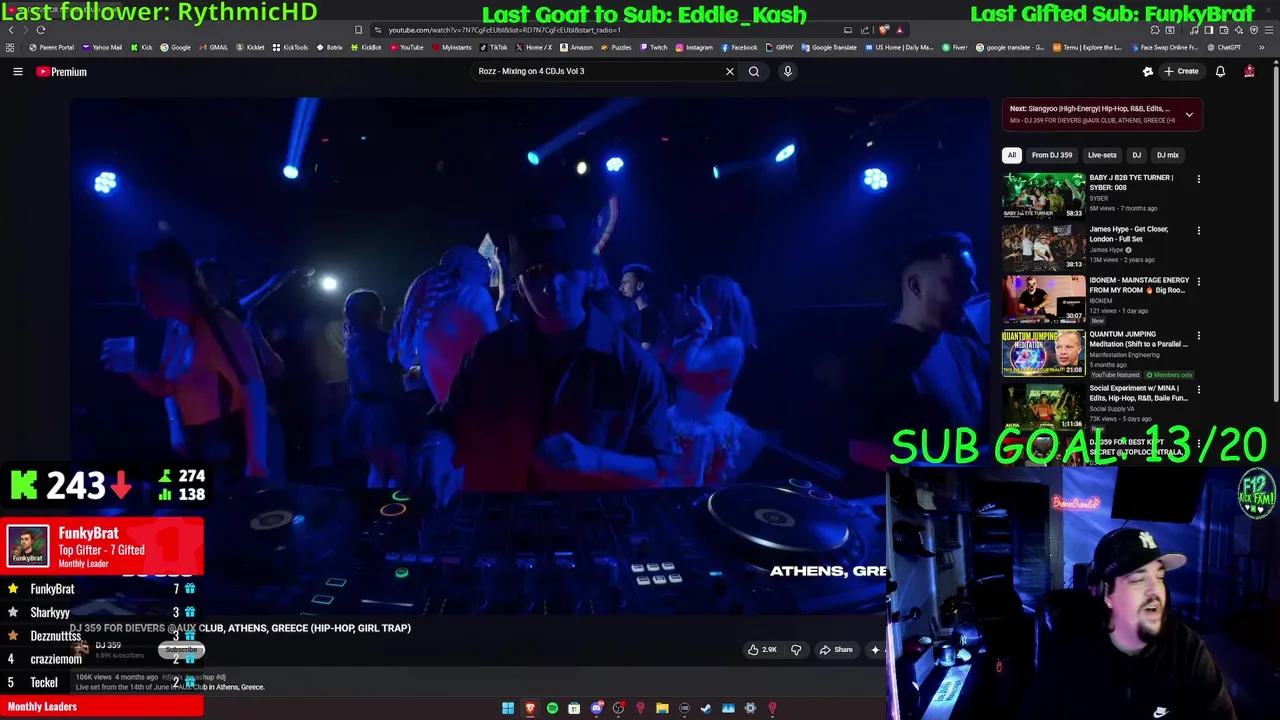Reload the page in the browser
1280x720 pixels.
point(41,30)
